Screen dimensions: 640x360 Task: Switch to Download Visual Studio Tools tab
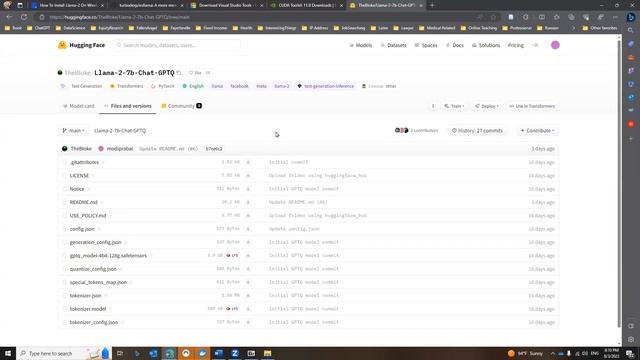(x=226, y=5)
